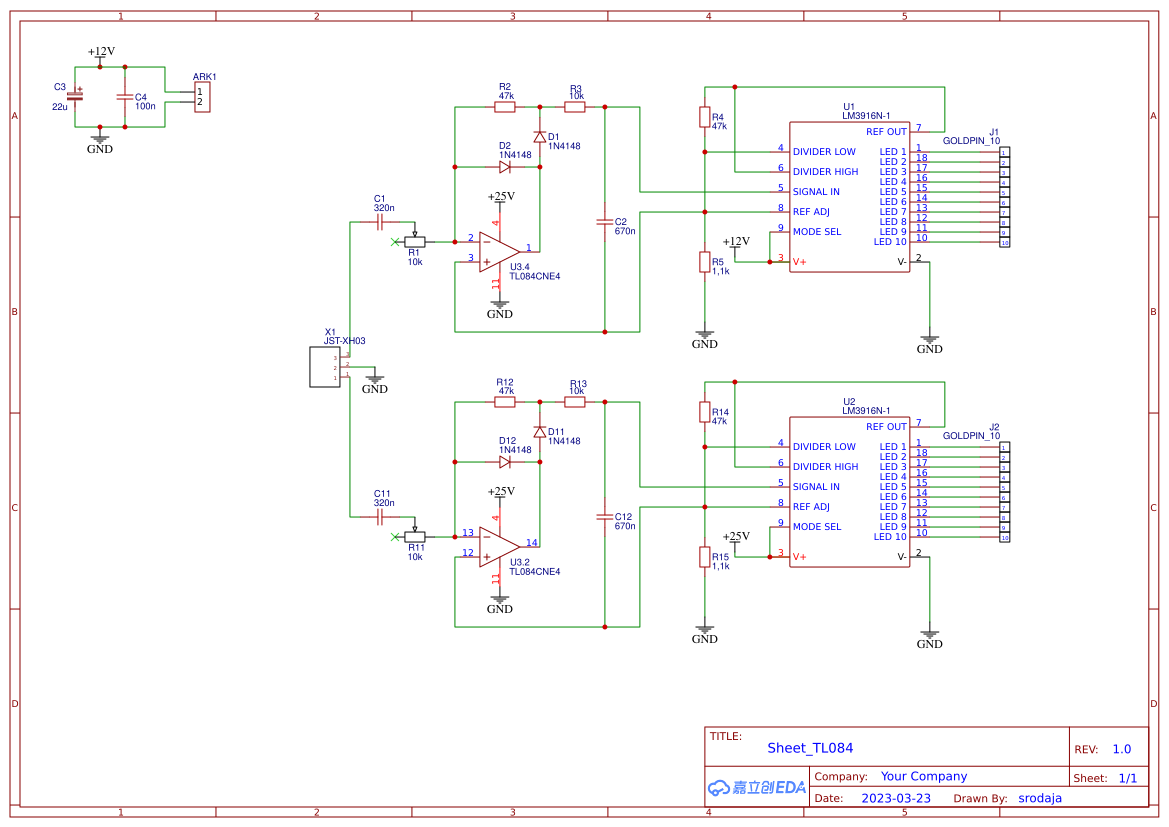1169x827 pixels.
Task: Select the LM3916N-1 chip U1
Action: 850,195
